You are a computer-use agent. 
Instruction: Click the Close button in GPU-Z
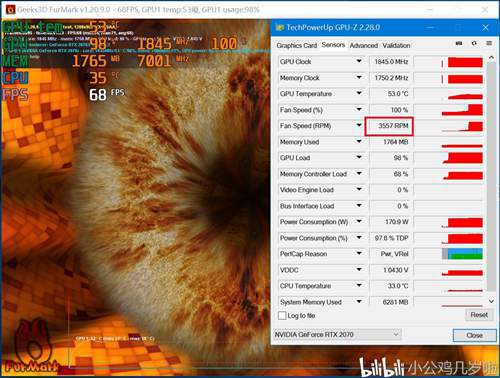pyautogui.click(x=474, y=335)
